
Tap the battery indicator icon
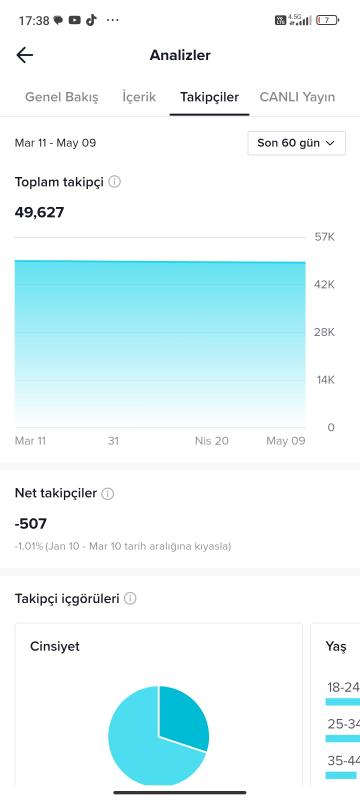click(x=327, y=20)
